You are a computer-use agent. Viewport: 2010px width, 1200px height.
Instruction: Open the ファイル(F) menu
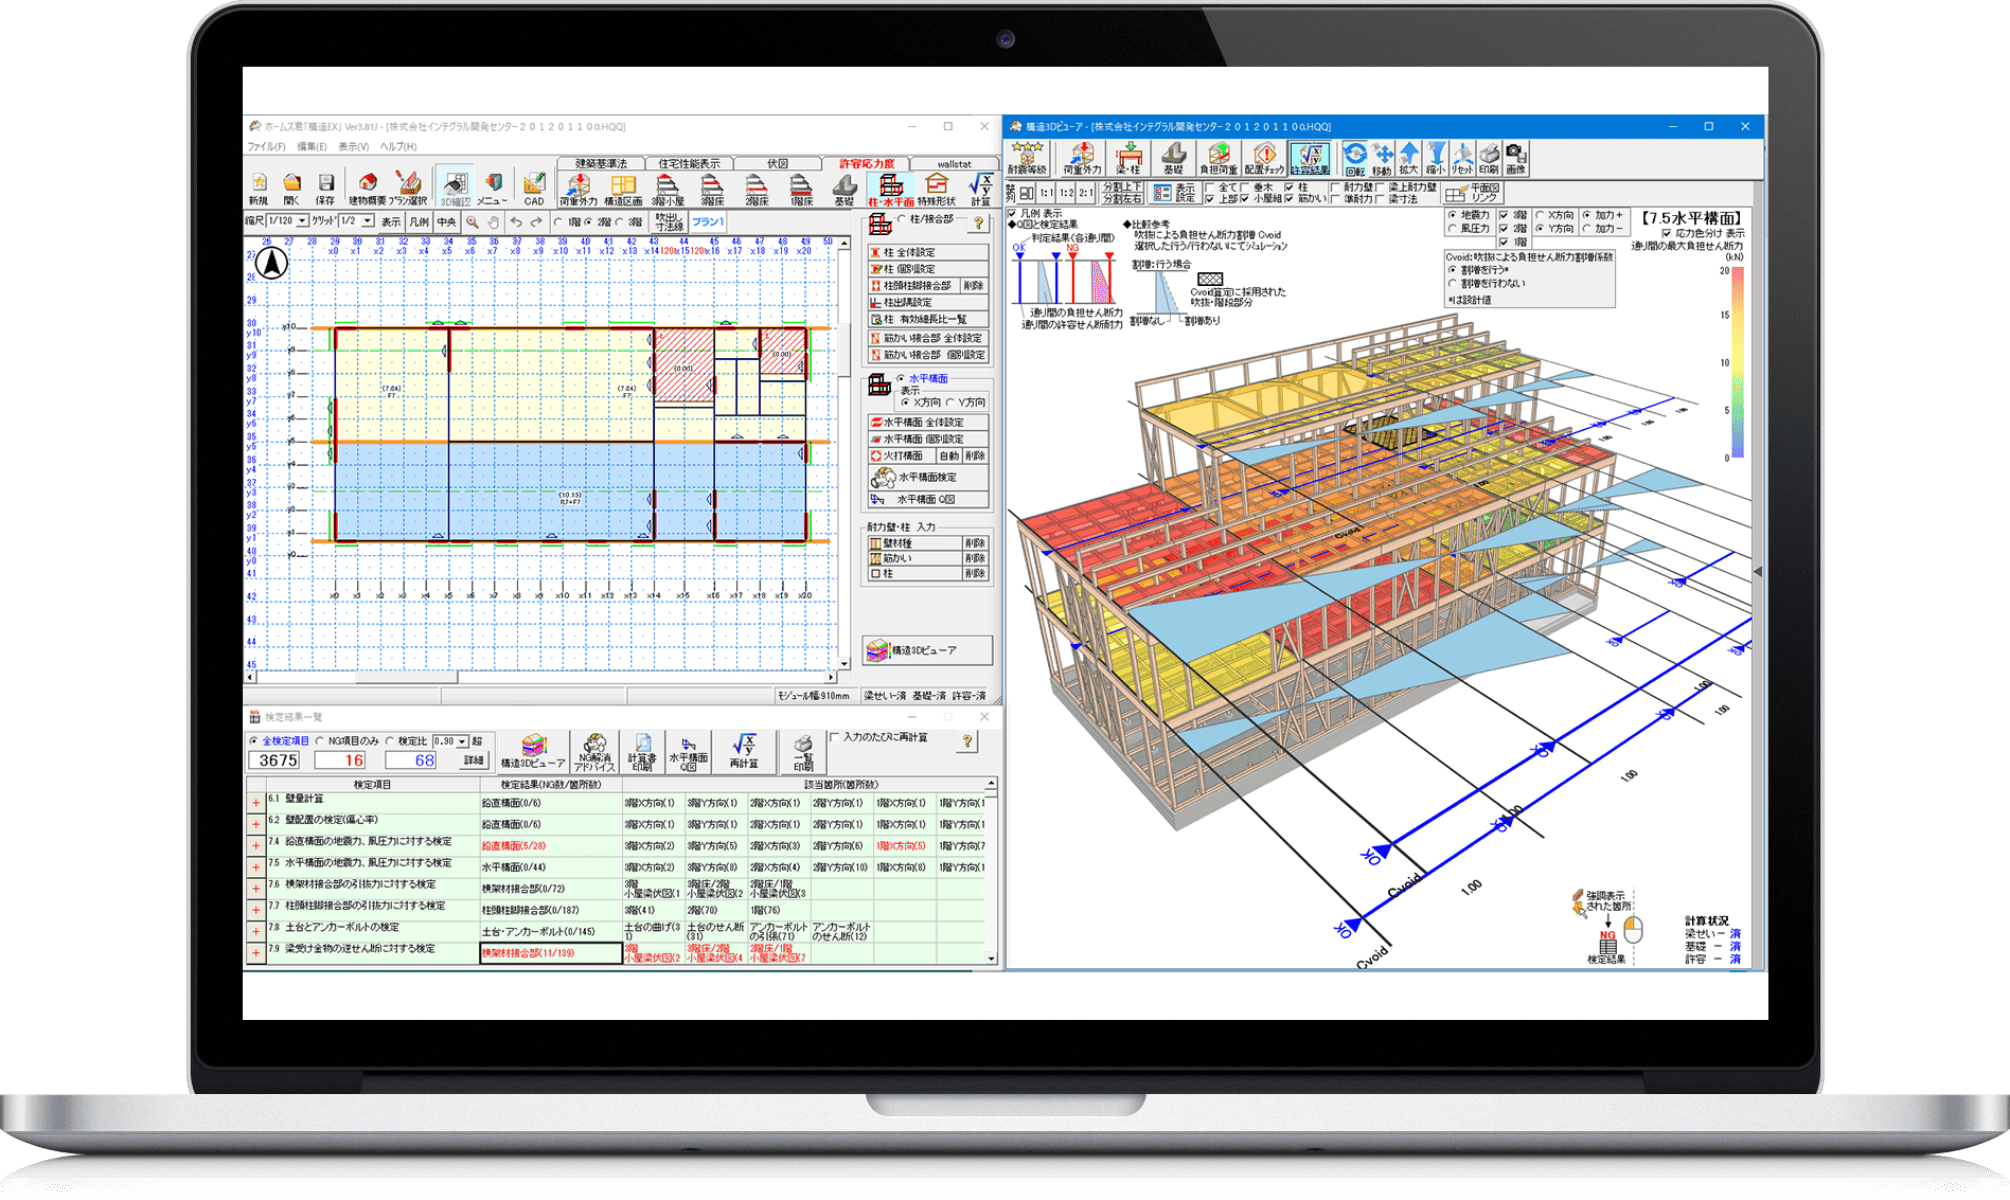click(x=266, y=147)
